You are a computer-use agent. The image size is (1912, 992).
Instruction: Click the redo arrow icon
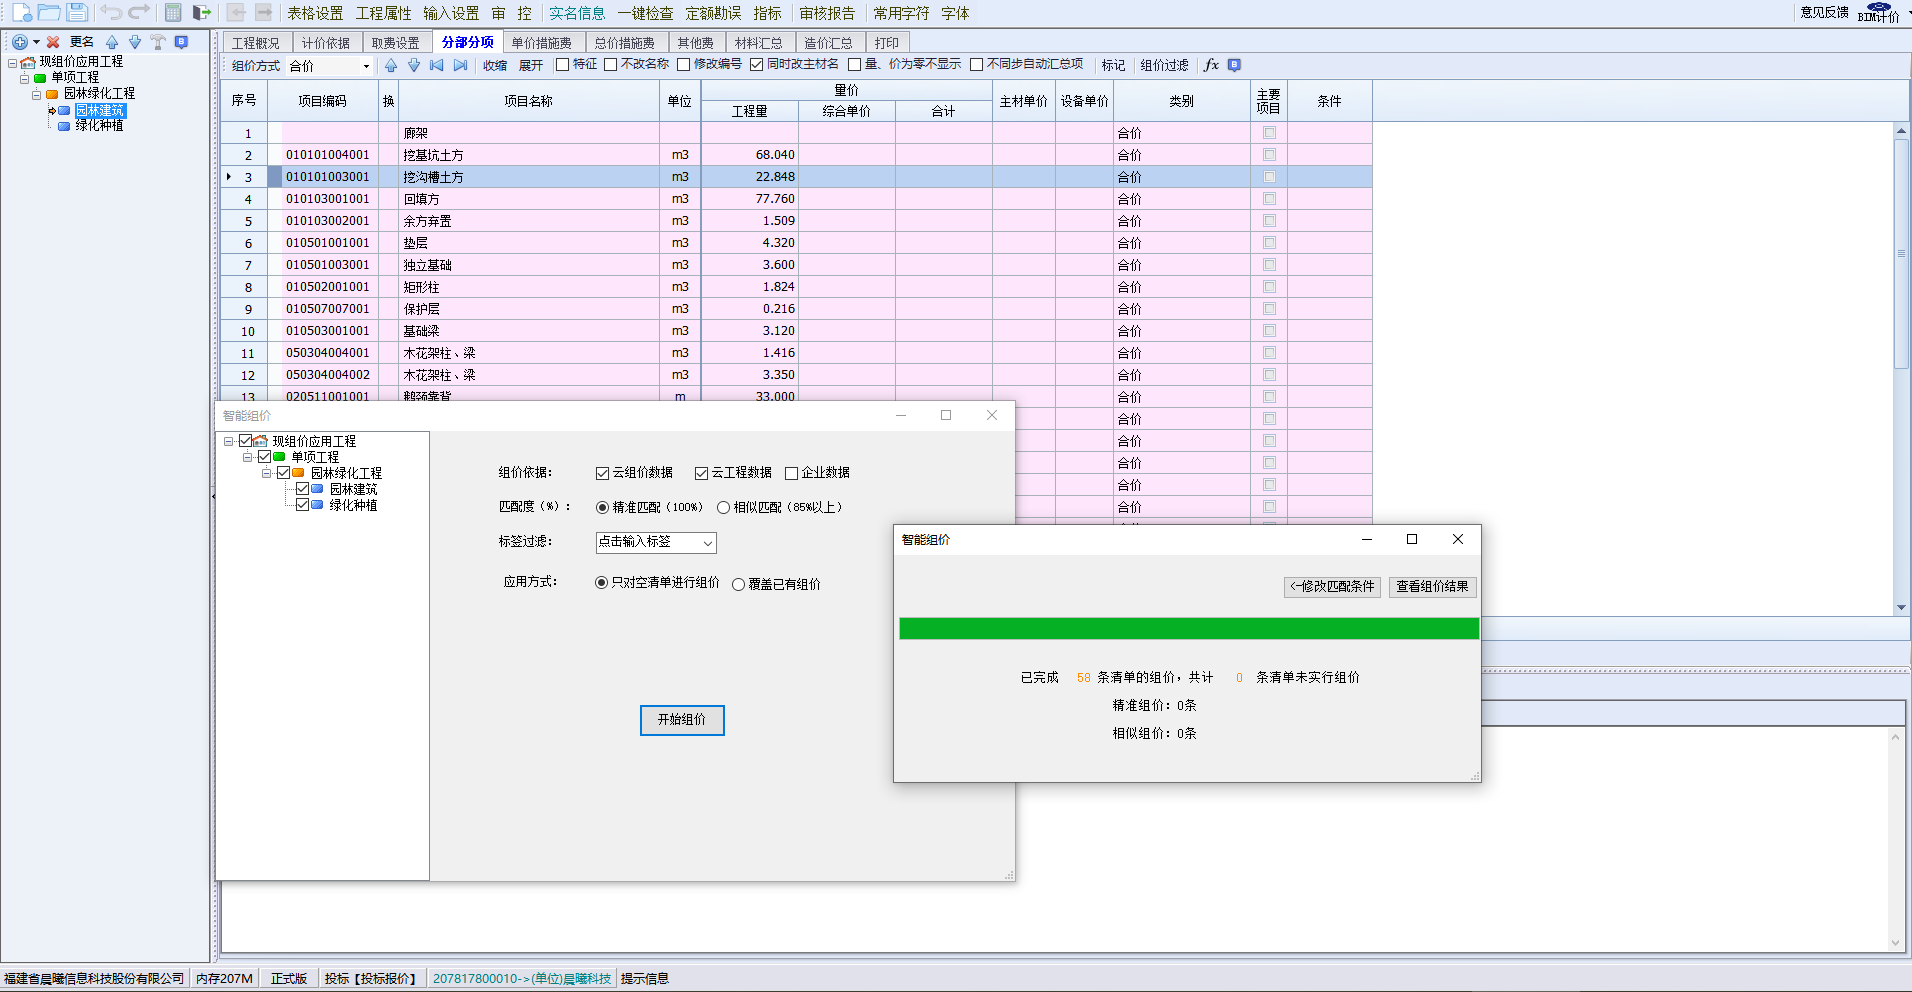[x=139, y=12]
